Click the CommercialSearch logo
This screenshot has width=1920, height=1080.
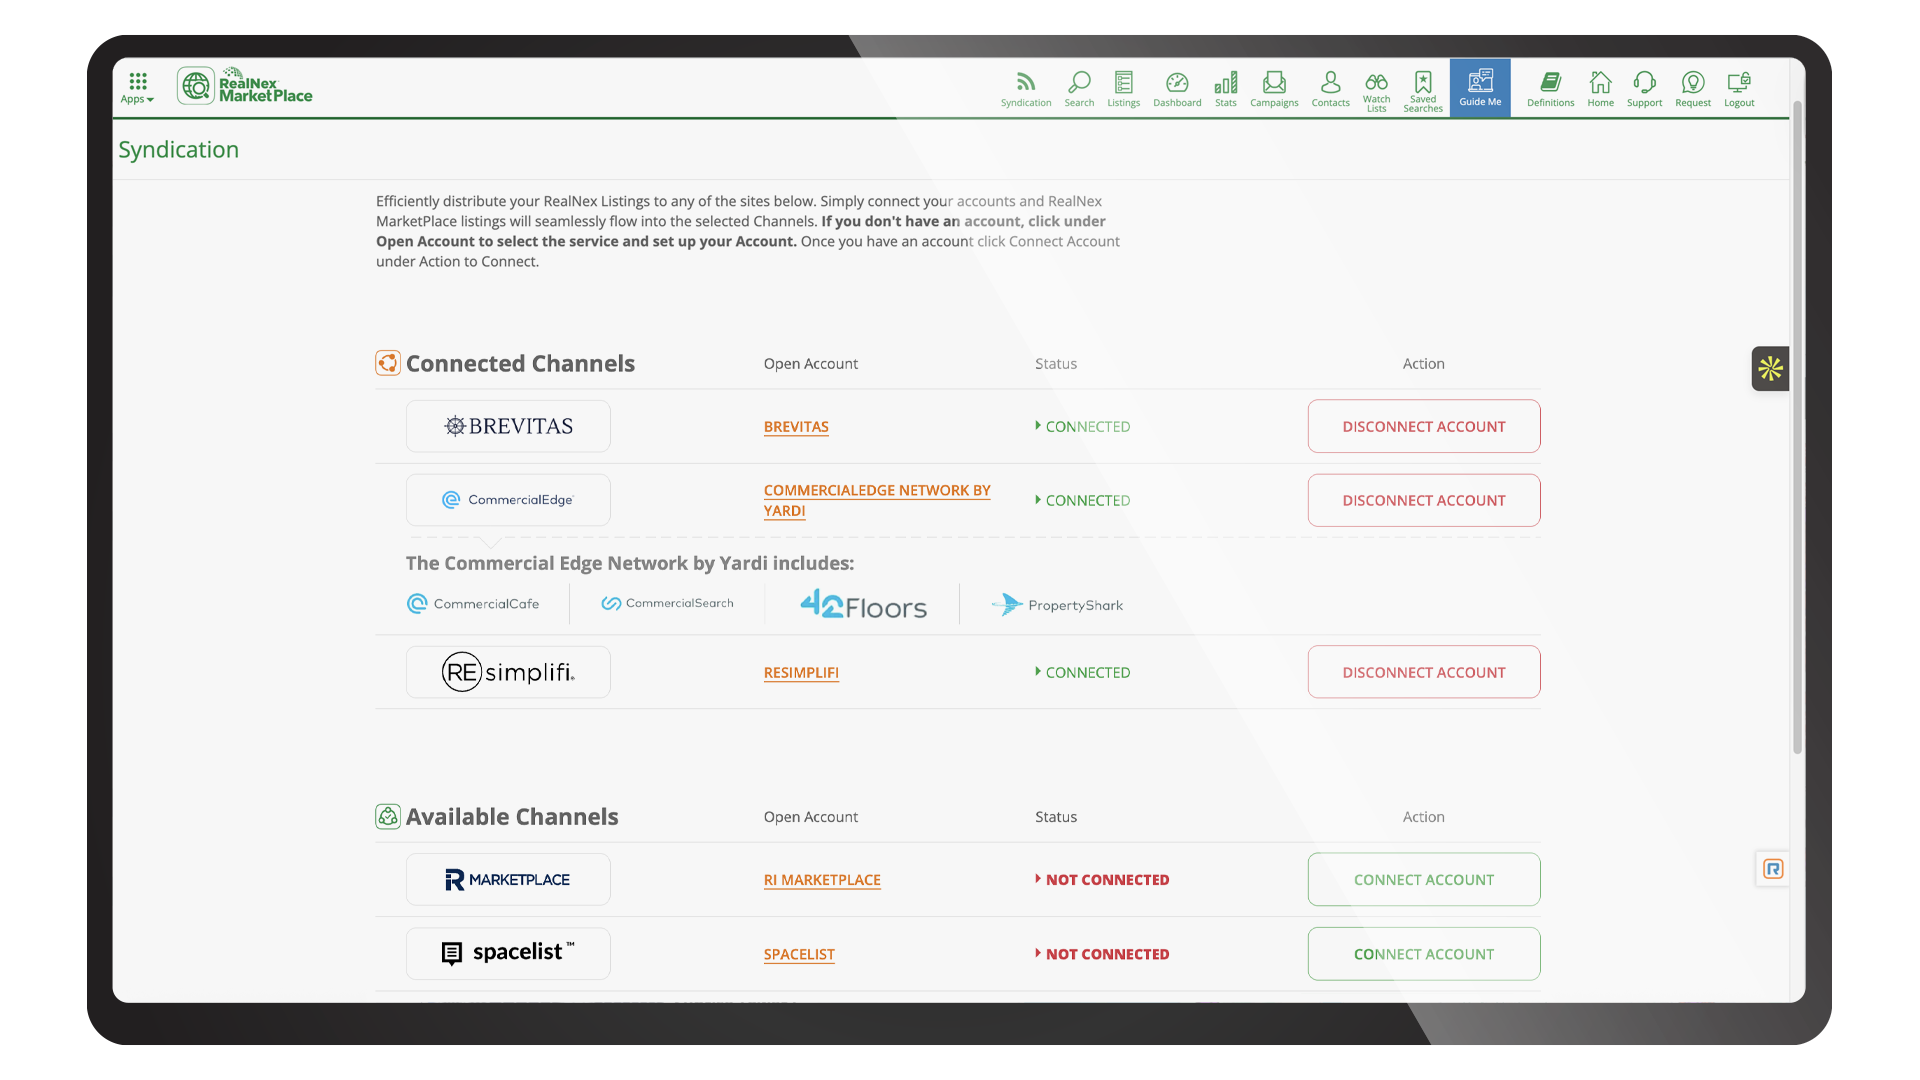pyautogui.click(x=667, y=603)
